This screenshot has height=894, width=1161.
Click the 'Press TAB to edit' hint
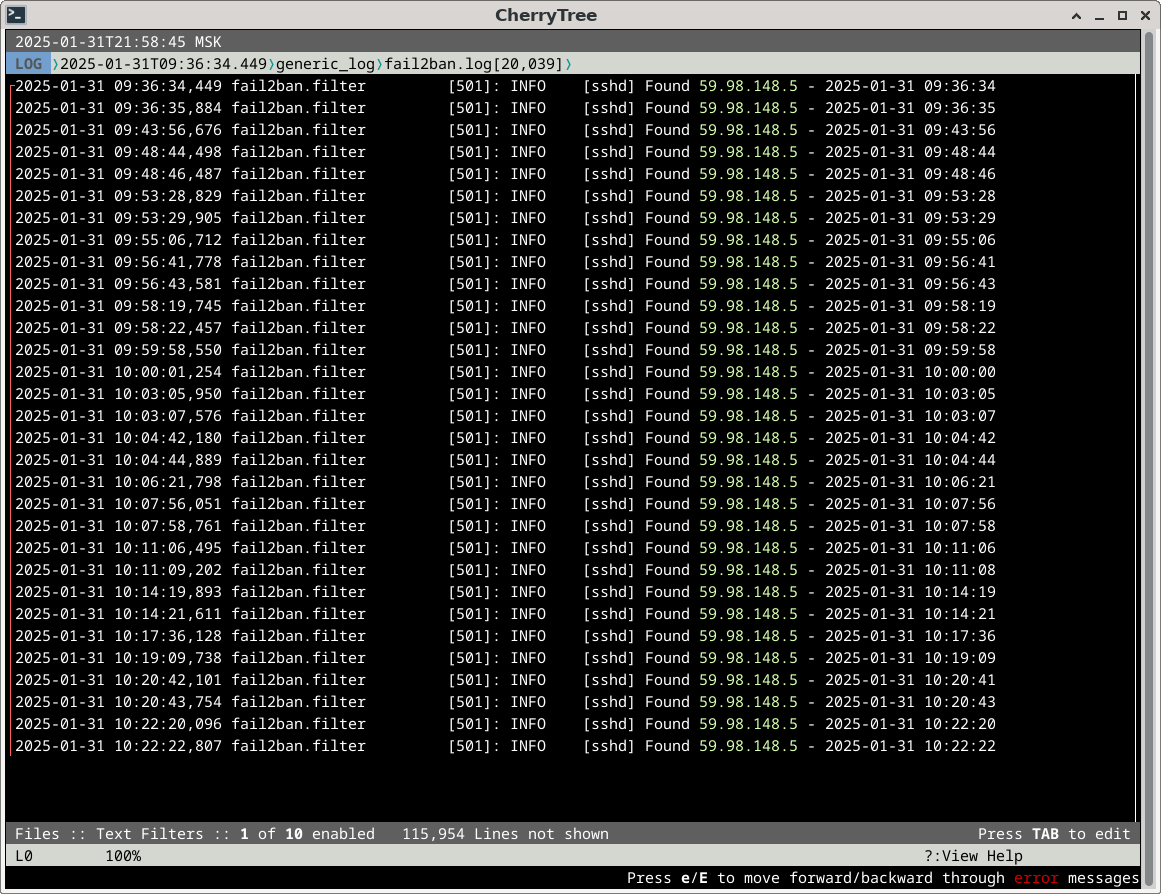(x=1054, y=834)
